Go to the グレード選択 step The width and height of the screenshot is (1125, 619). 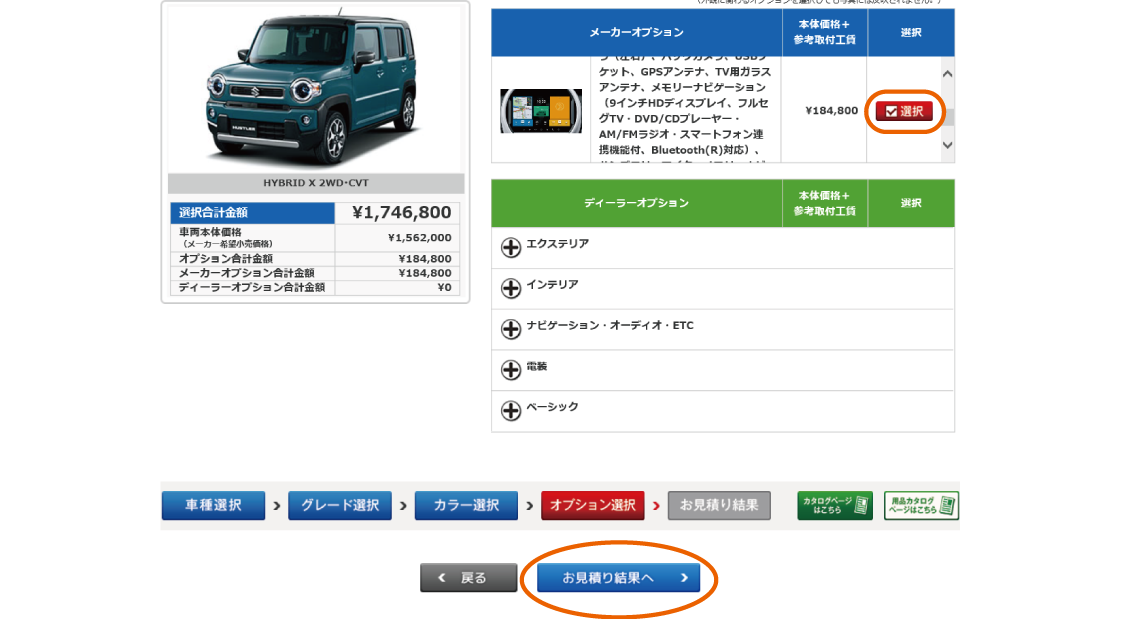pos(339,505)
